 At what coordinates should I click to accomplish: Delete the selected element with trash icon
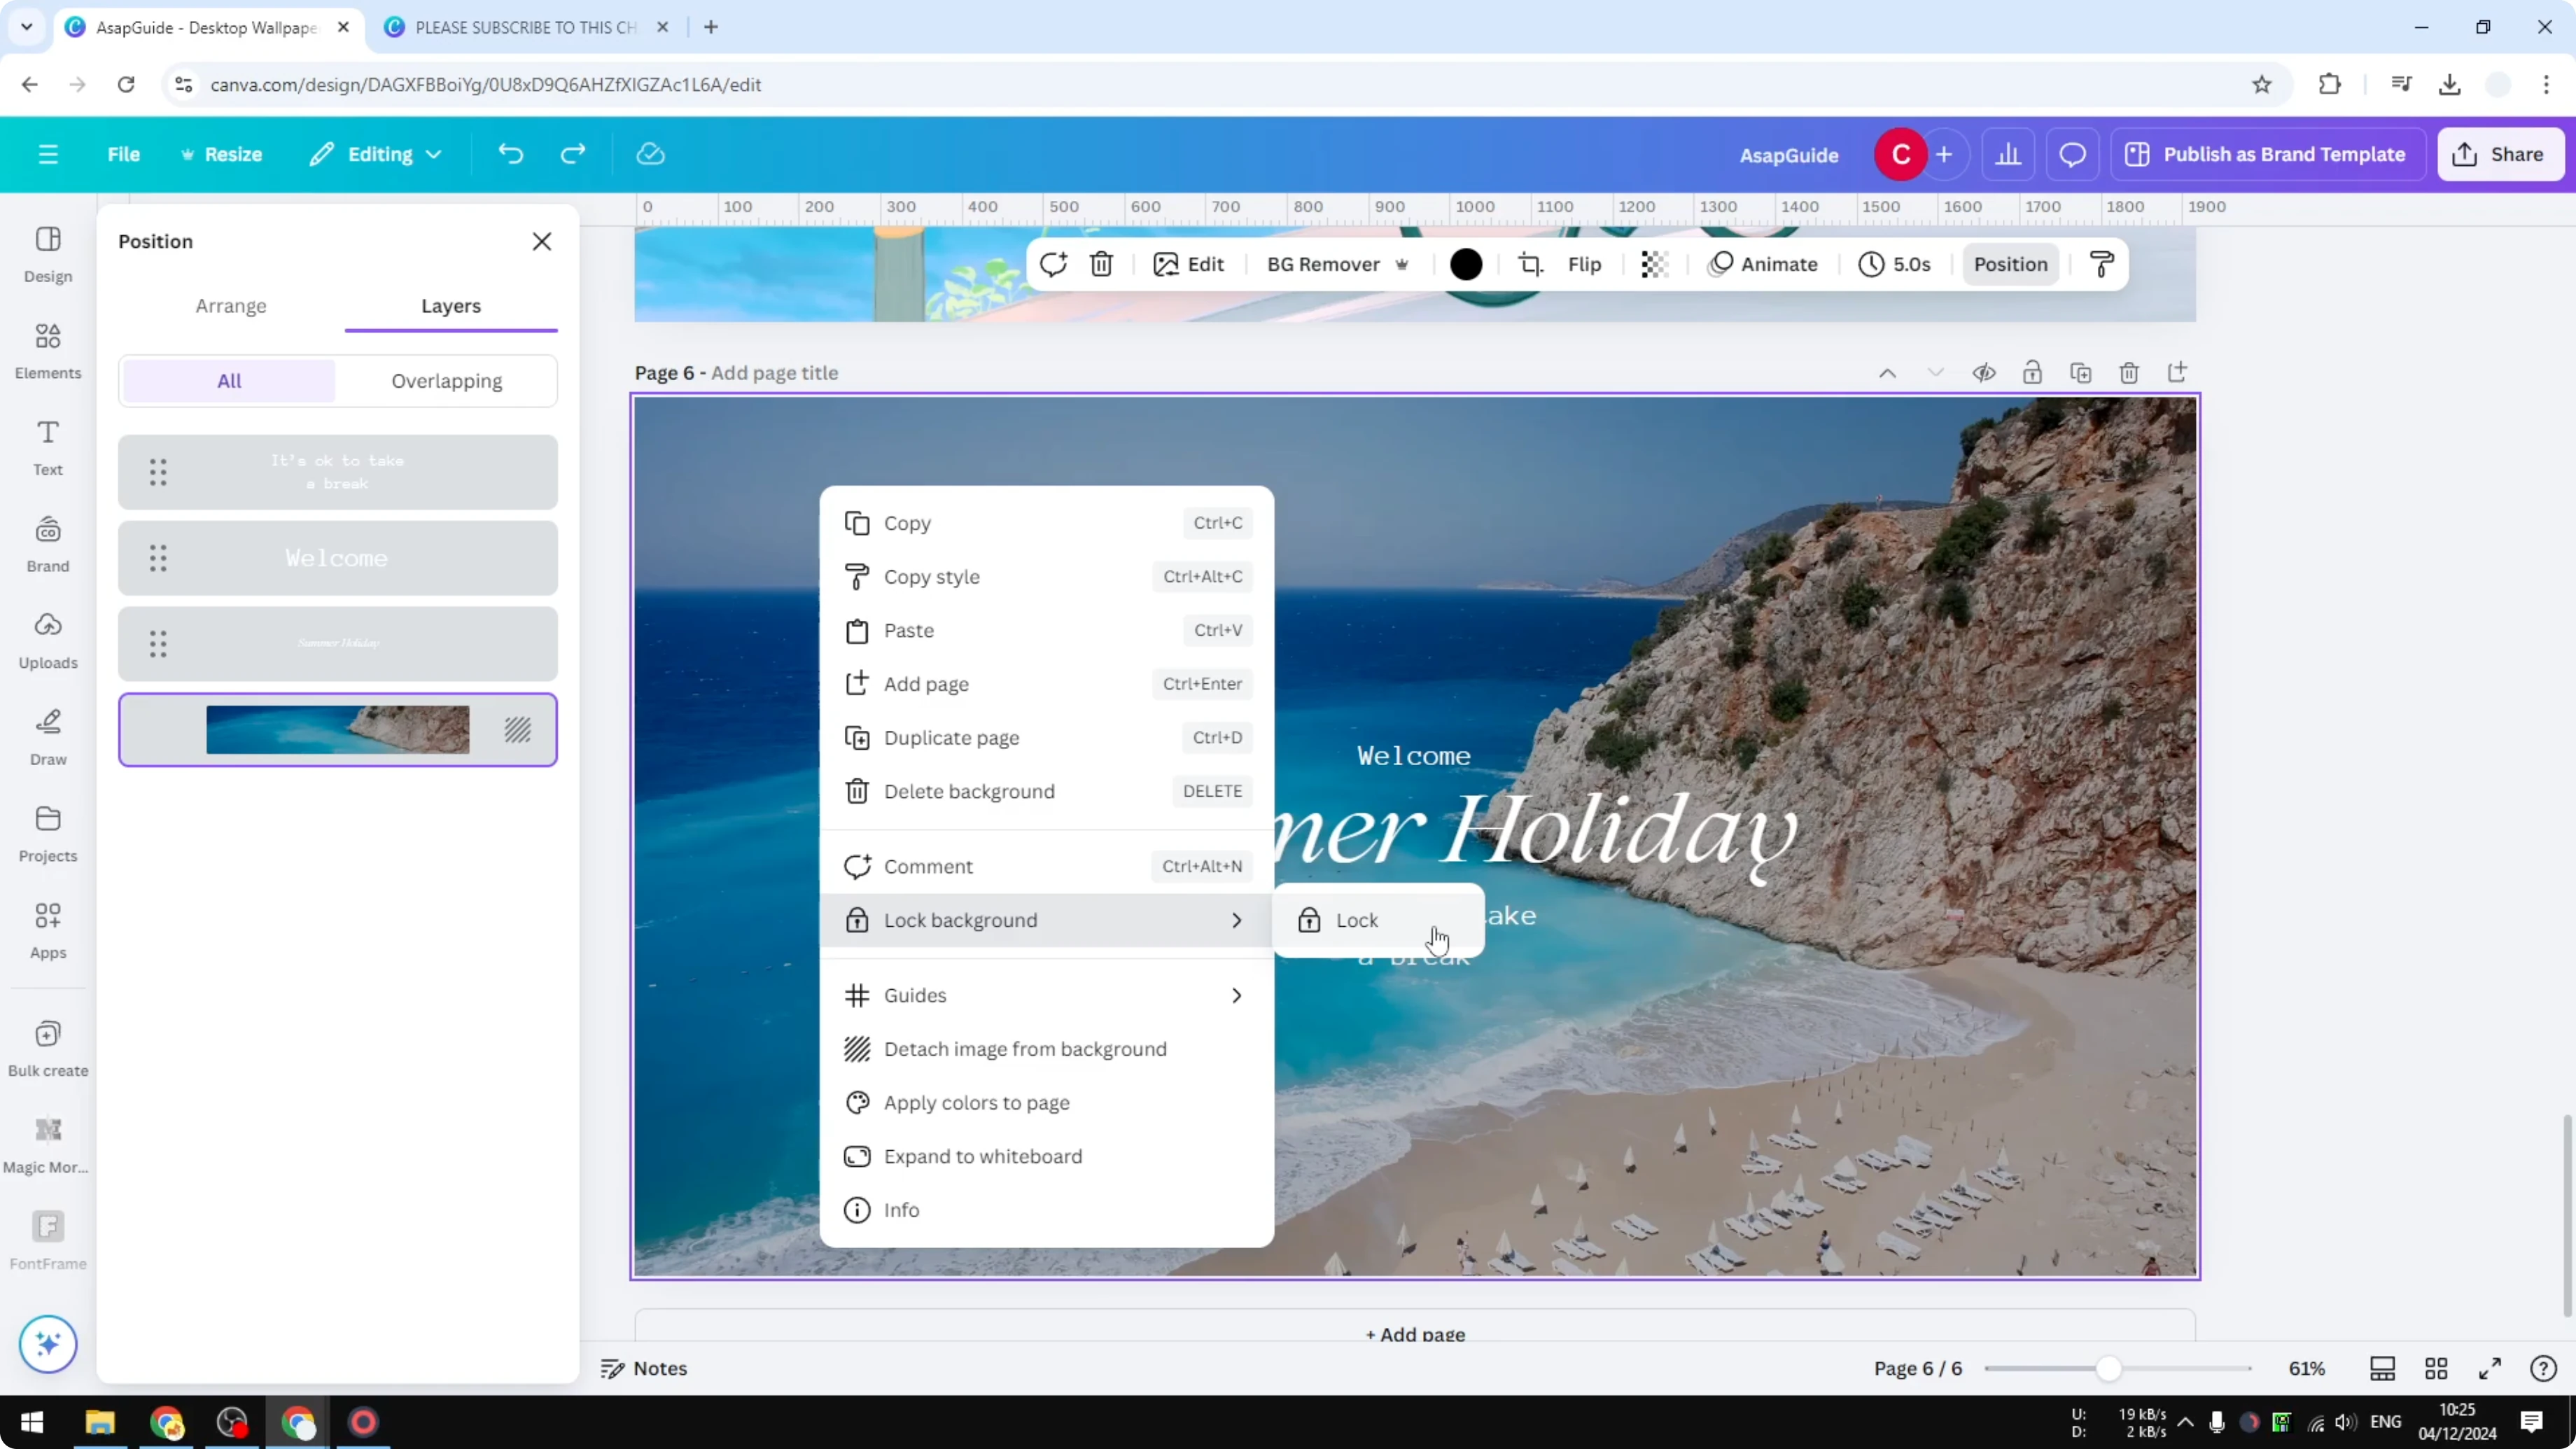coord(1101,264)
